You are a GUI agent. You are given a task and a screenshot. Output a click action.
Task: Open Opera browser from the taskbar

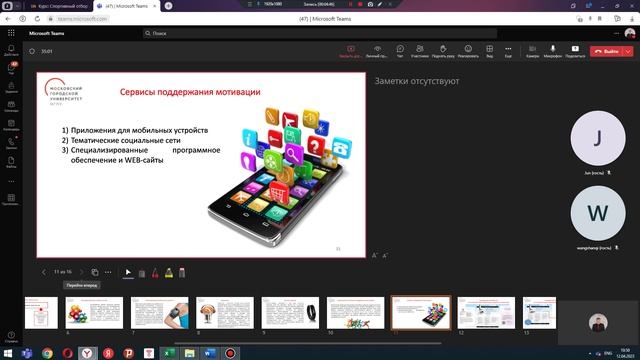(x=68, y=353)
